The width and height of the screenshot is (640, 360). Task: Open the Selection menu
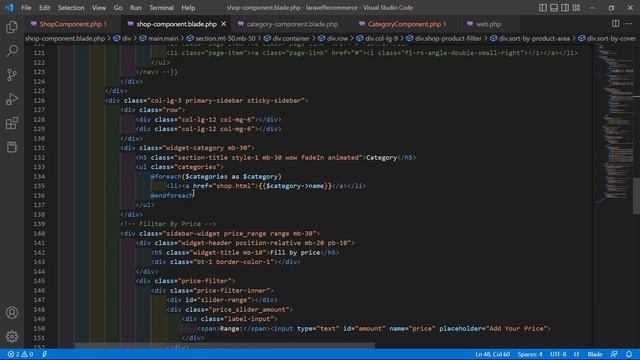[71, 8]
